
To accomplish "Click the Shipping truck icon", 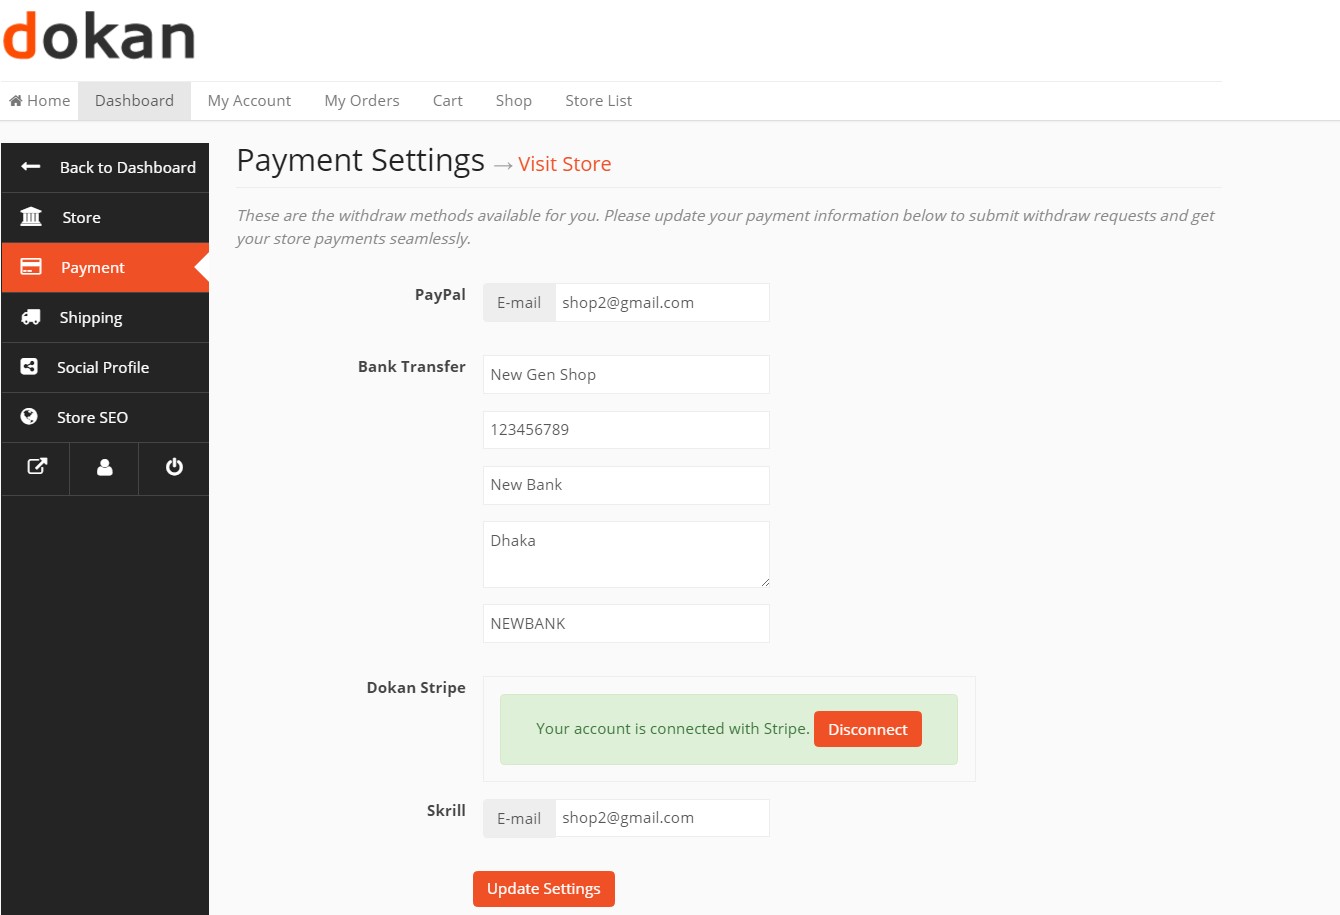I will pos(31,317).
